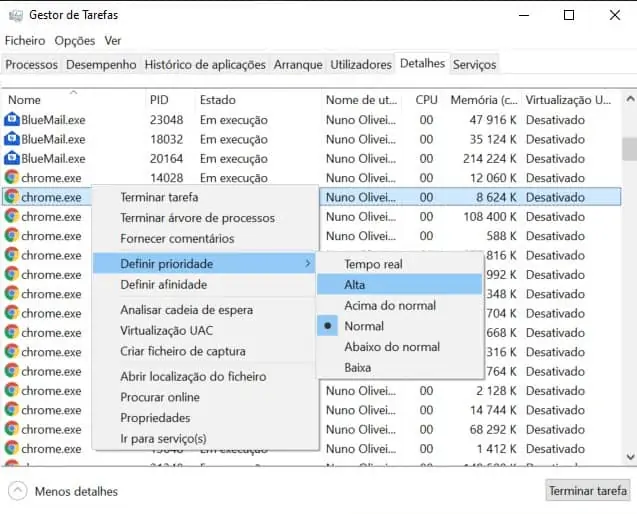Open the Ficheiro menu

tap(25, 41)
